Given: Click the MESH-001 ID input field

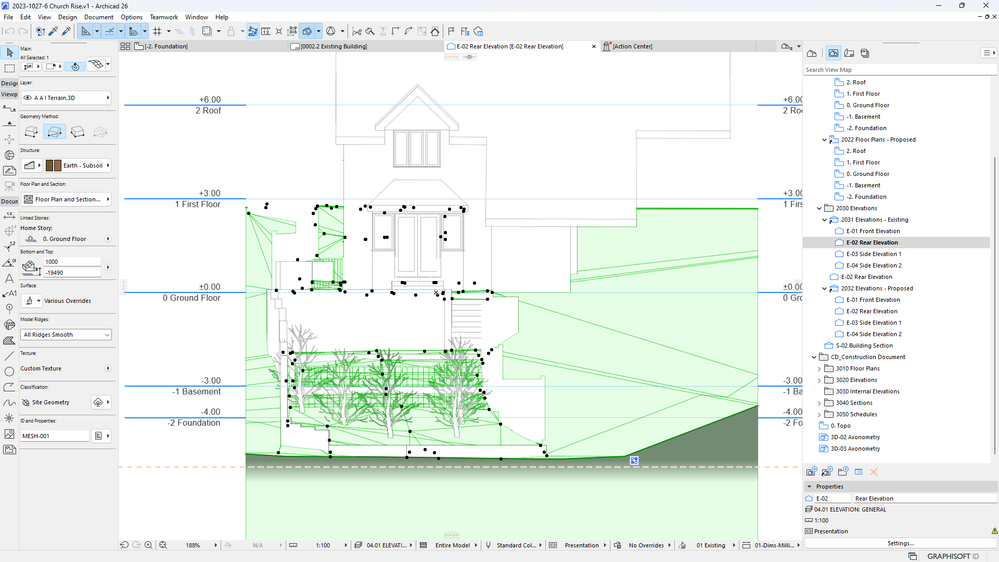Looking at the screenshot, I should [x=55, y=436].
